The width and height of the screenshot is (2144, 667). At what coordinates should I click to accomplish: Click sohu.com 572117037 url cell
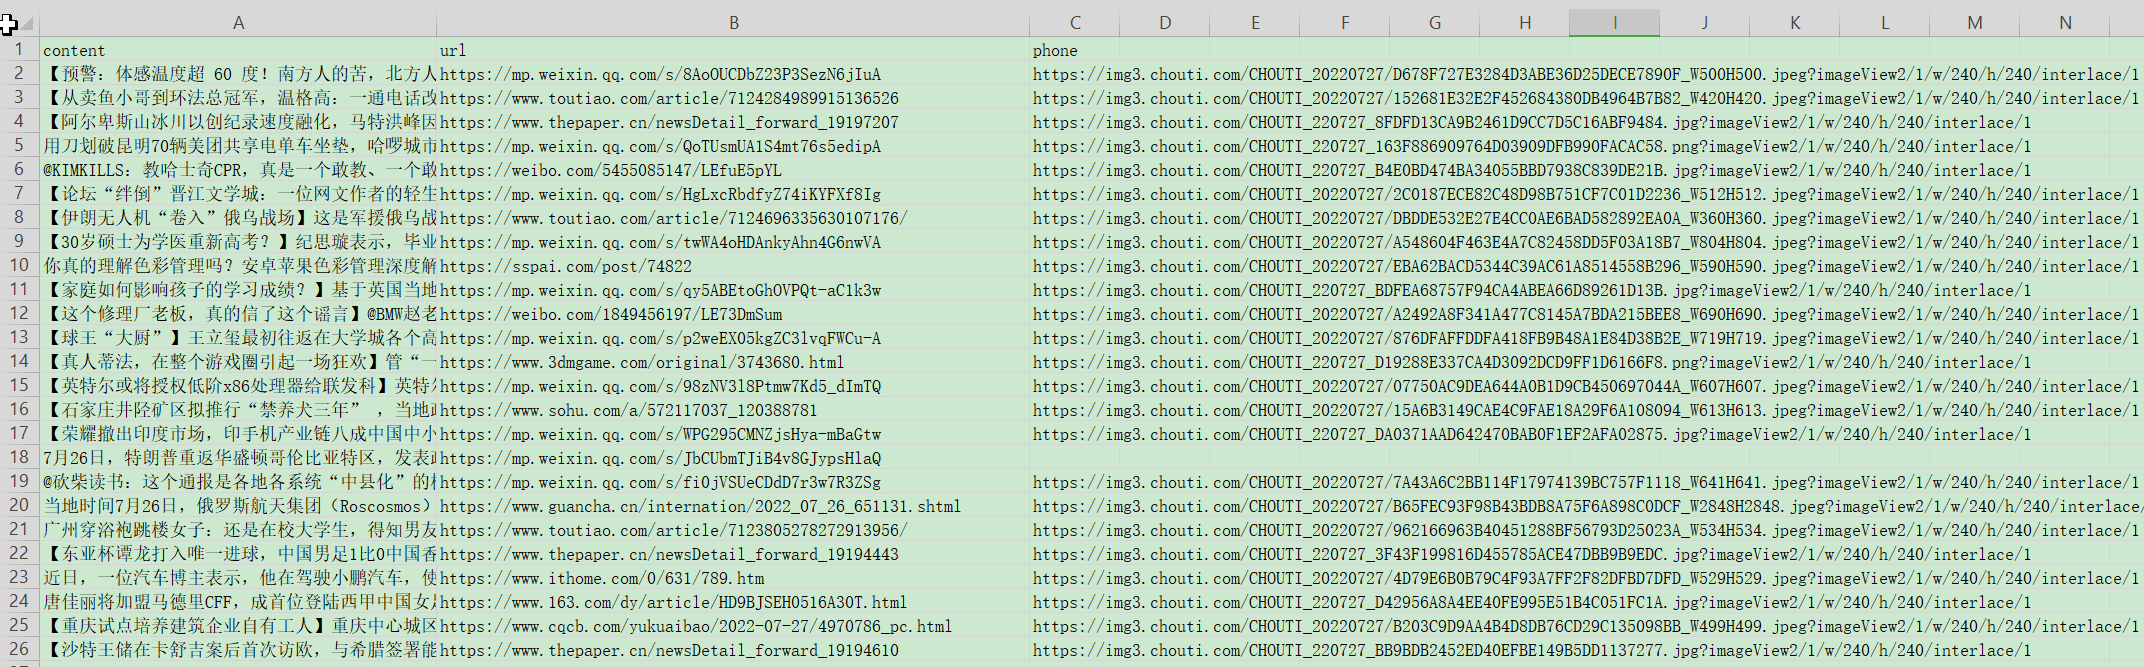tap(733, 410)
